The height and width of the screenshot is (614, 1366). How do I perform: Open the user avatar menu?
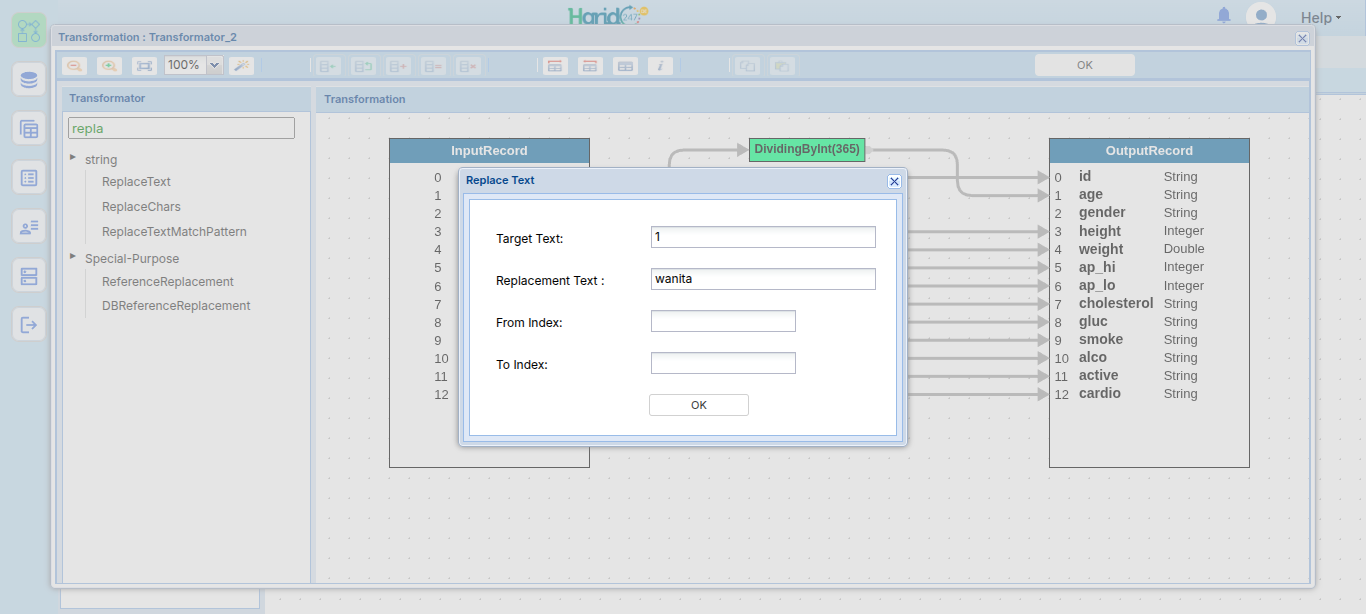click(x=1261, y=16)
